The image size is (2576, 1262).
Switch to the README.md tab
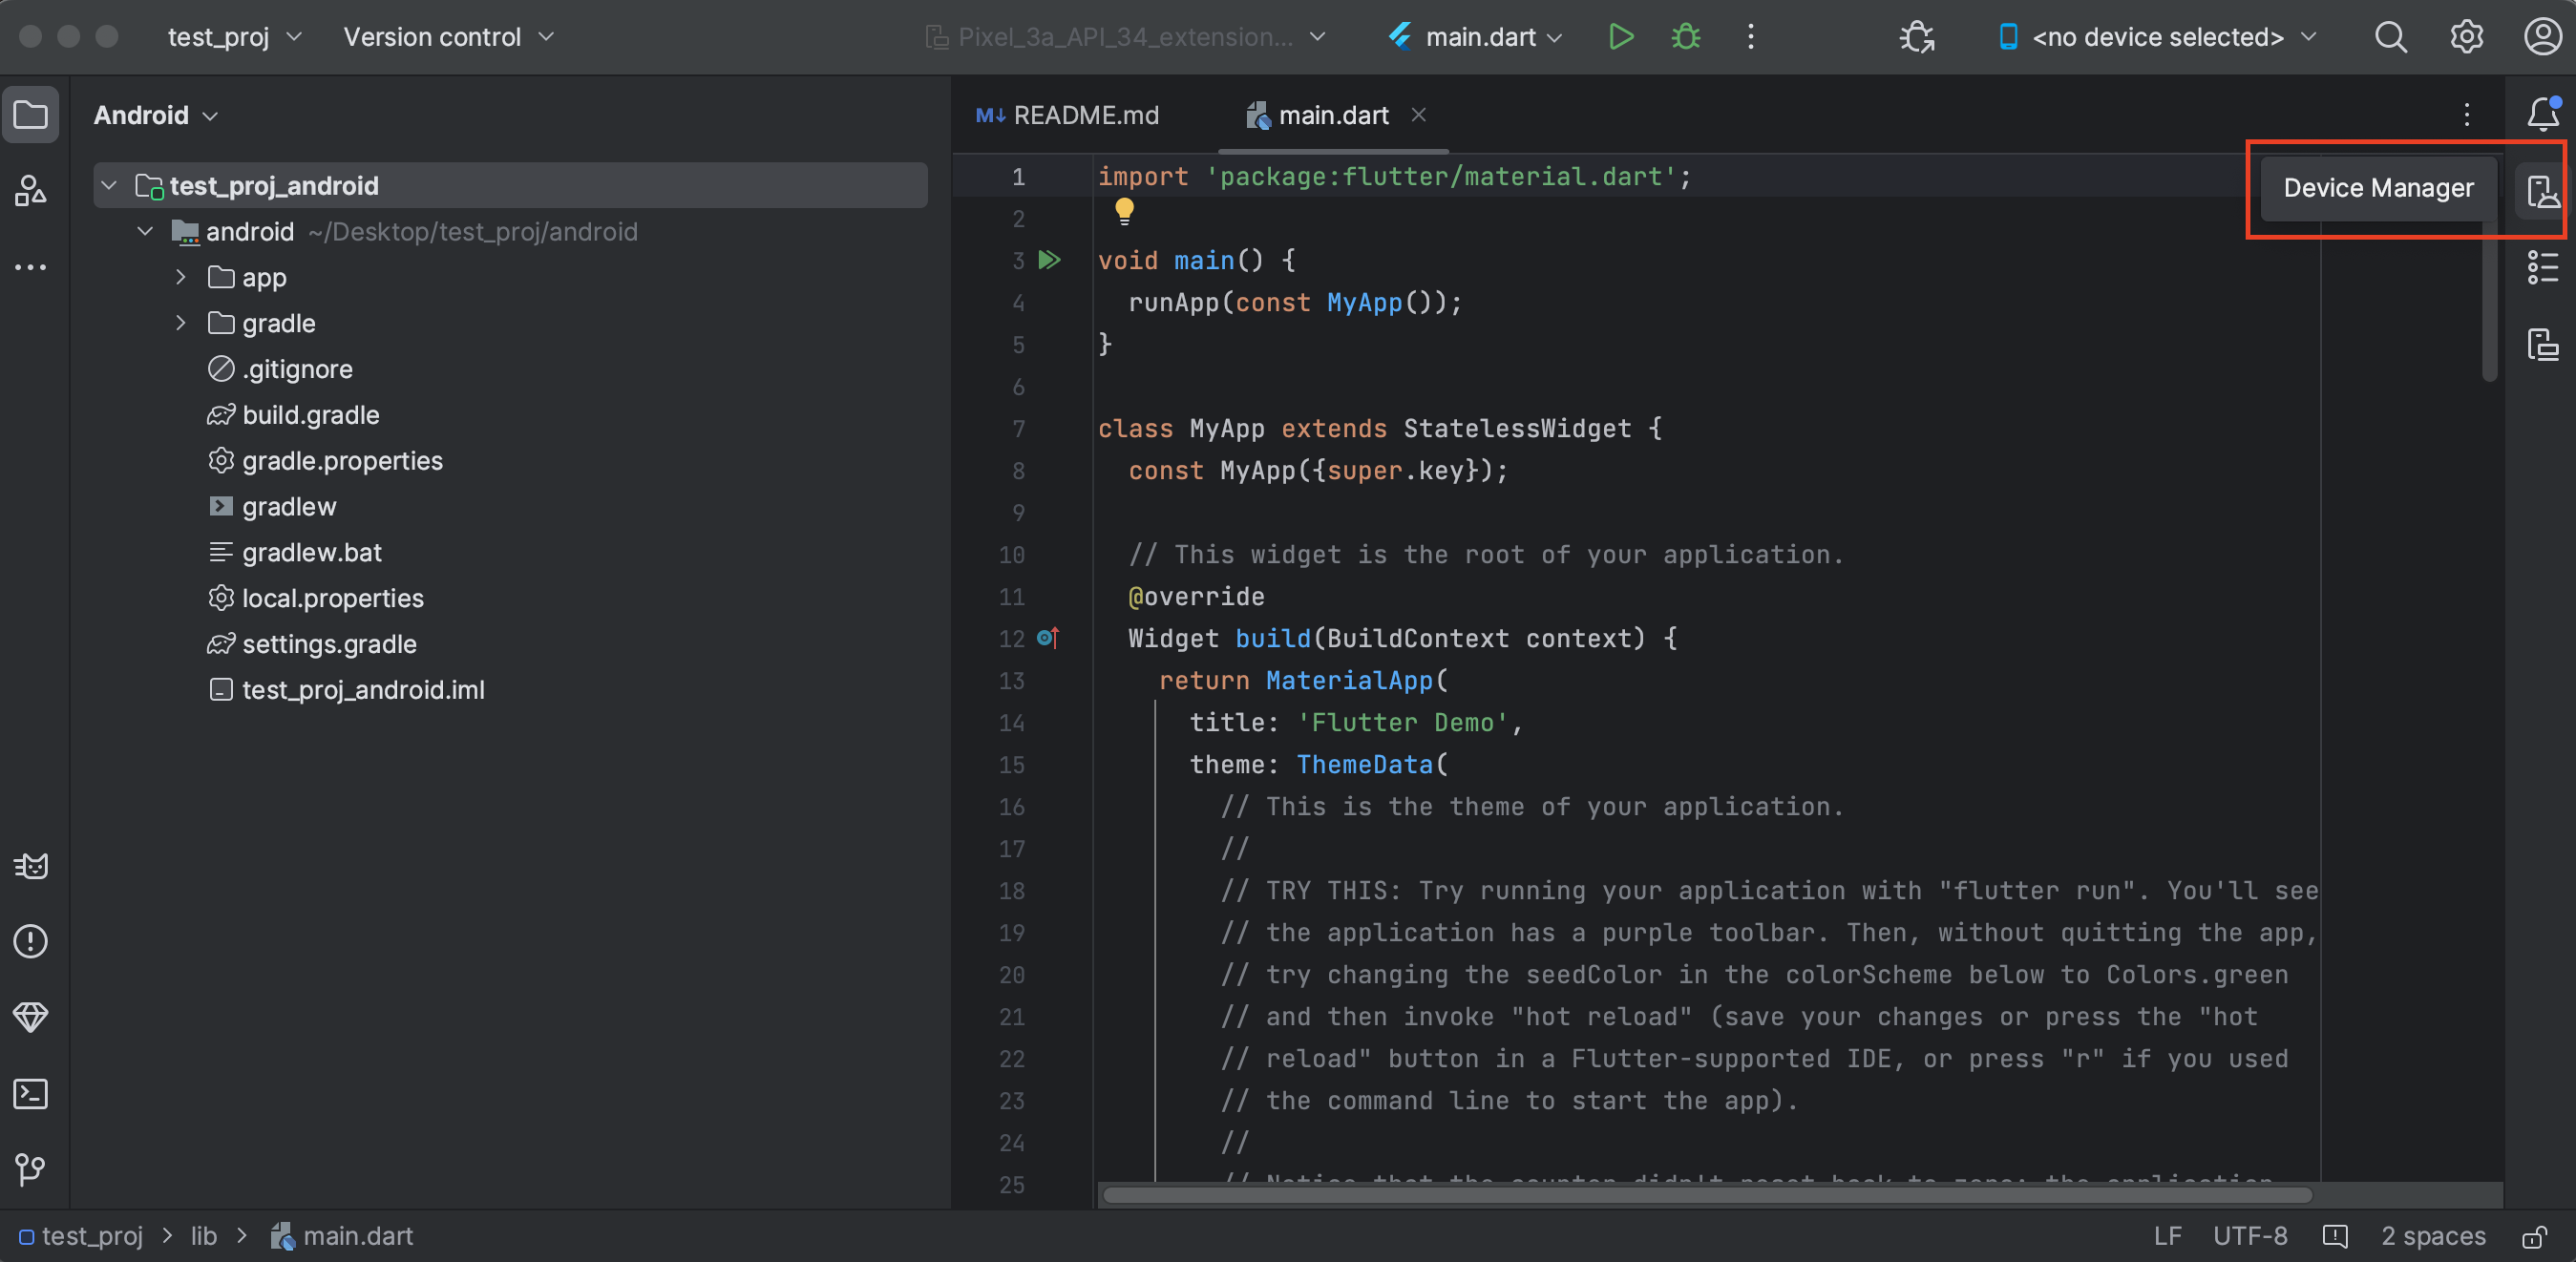point(1068,115)
